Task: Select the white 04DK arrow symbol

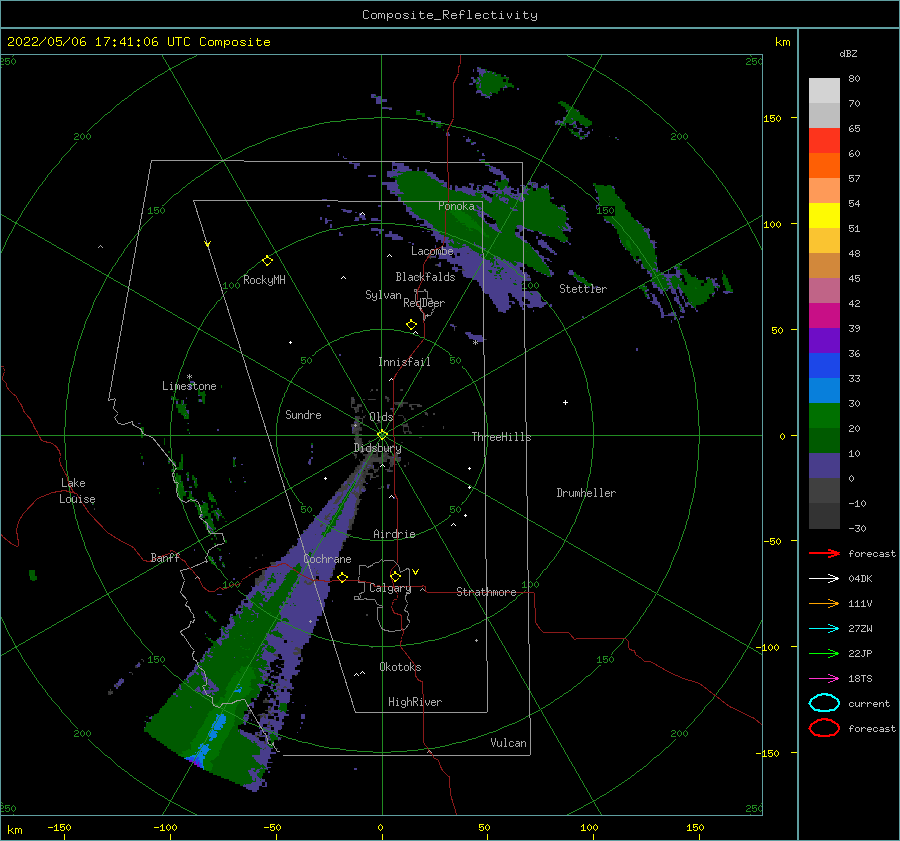Action: pyautogui.click(x=824, y=579)
